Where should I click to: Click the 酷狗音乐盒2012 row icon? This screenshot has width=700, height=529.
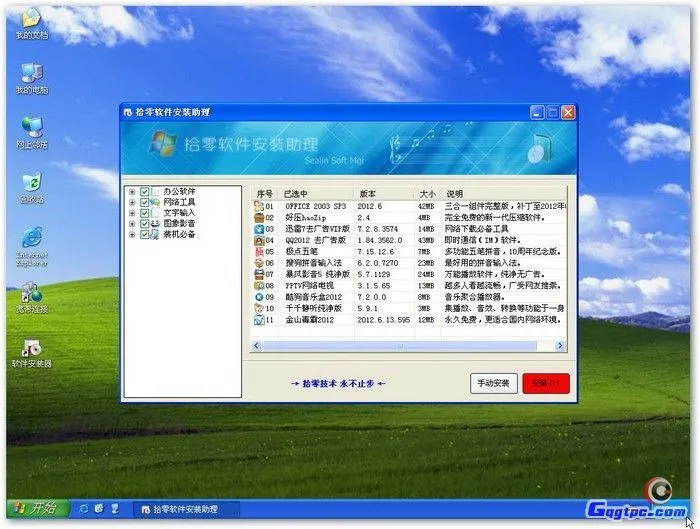(x=259, y=297)
